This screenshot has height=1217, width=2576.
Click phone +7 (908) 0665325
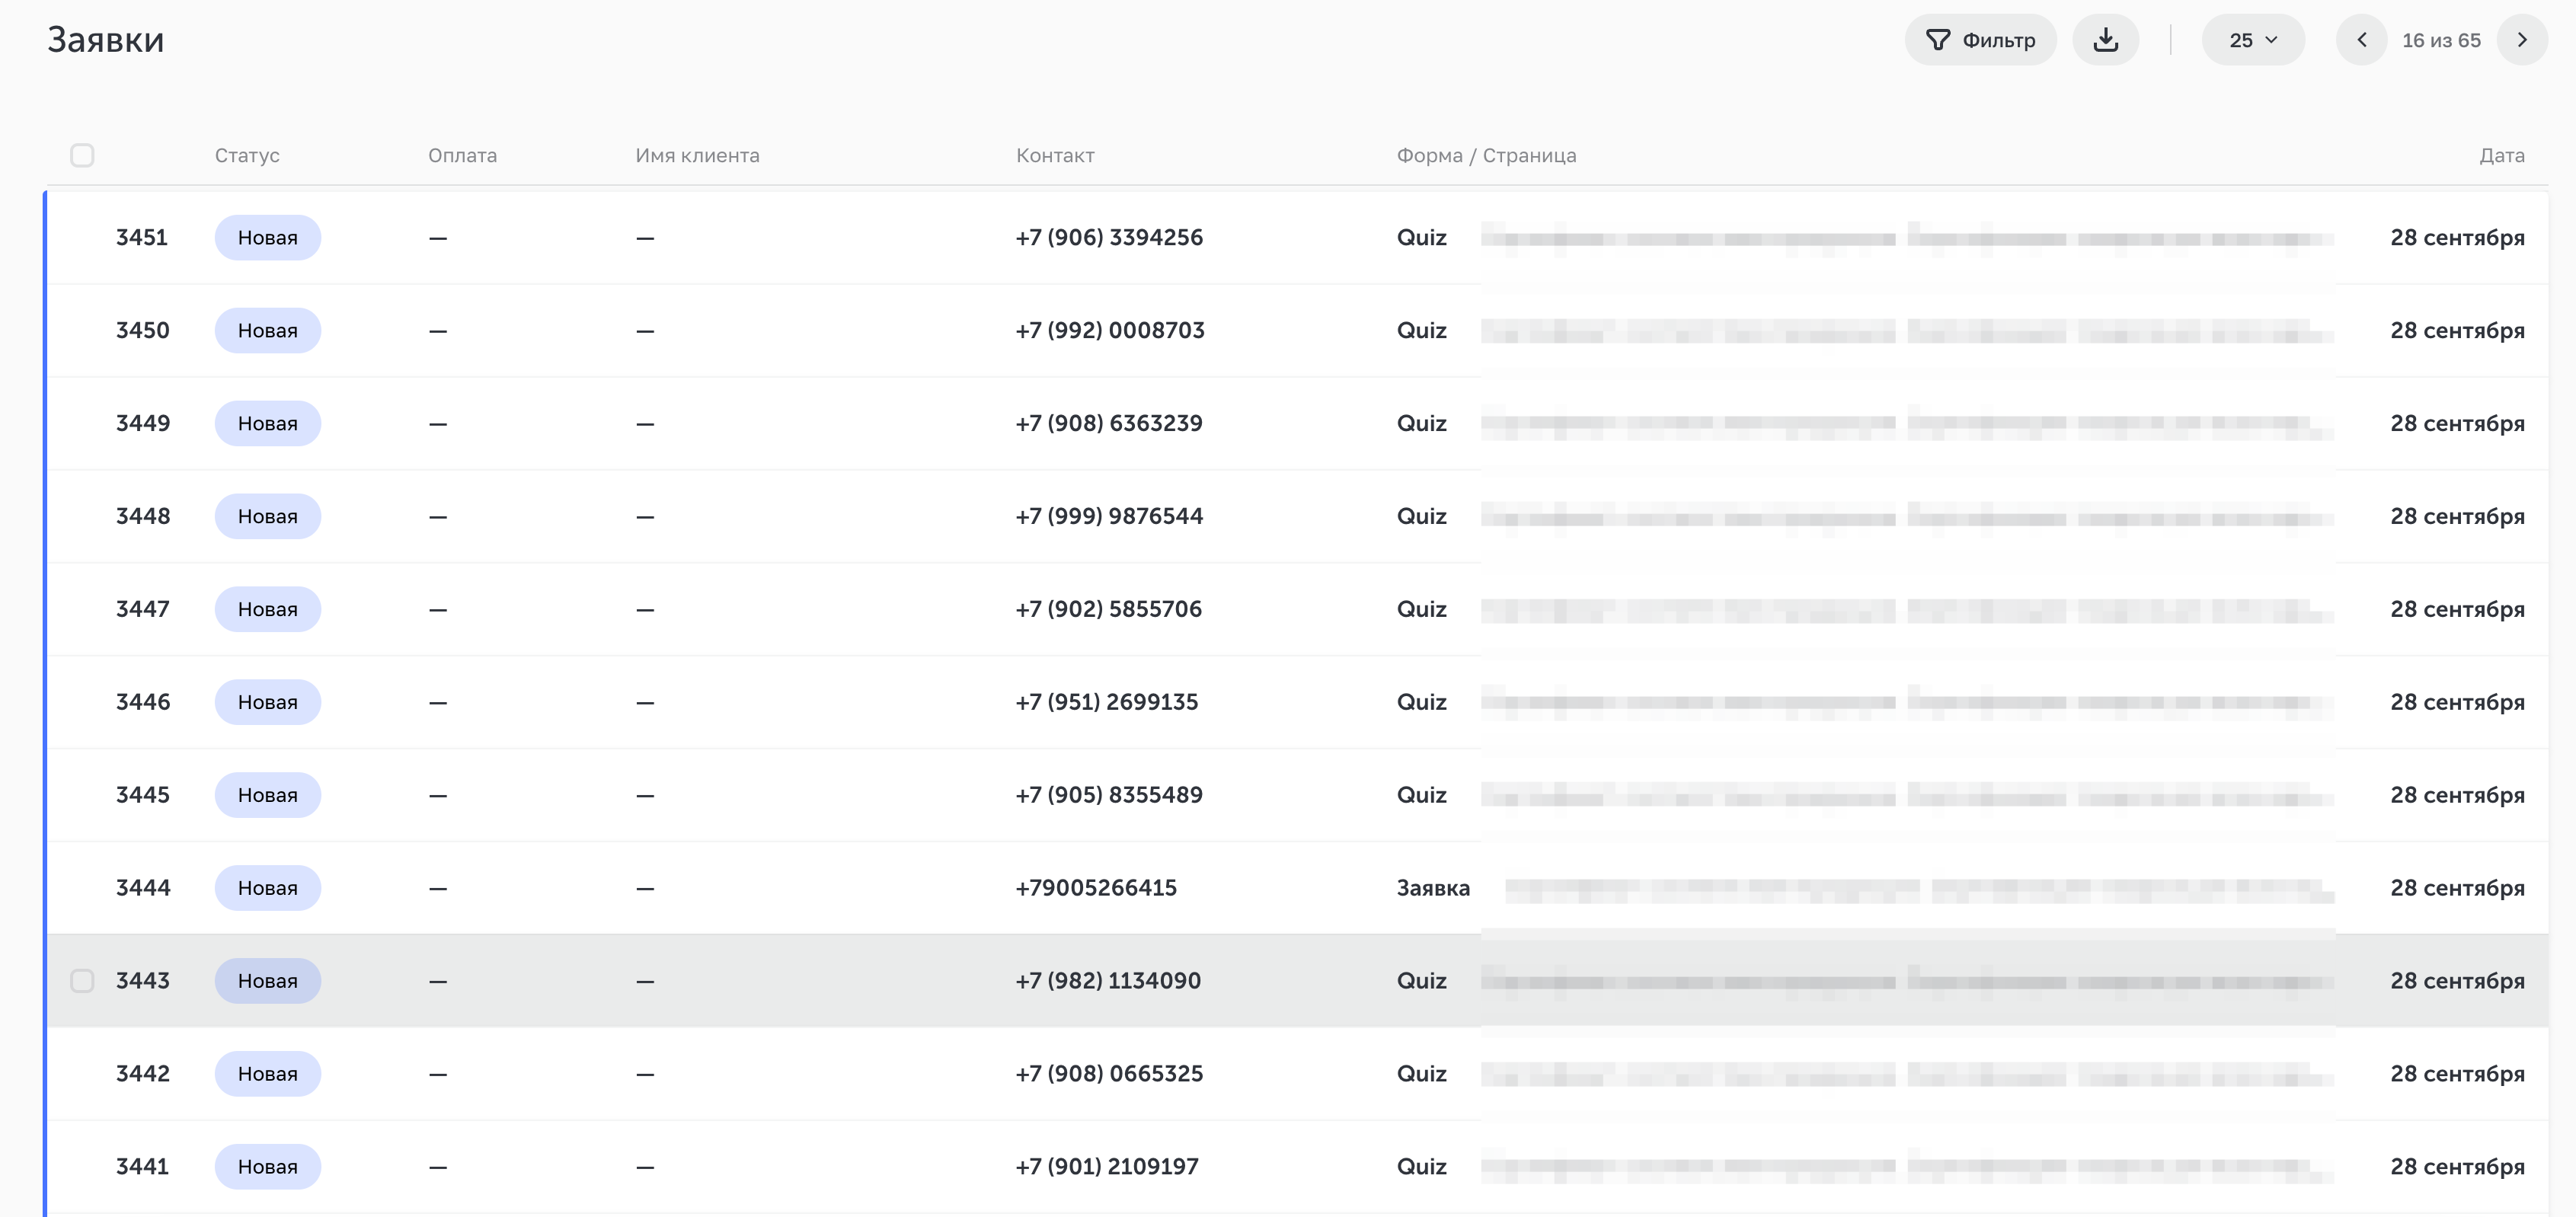(x=1109, y=1074)
